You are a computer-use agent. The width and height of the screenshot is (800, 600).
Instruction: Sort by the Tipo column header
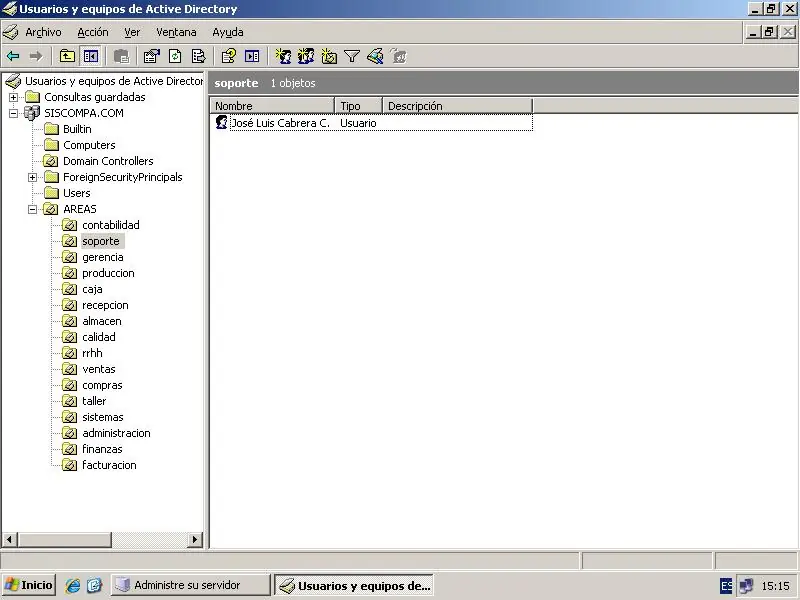pyautogui.click(x=359, y=106)
